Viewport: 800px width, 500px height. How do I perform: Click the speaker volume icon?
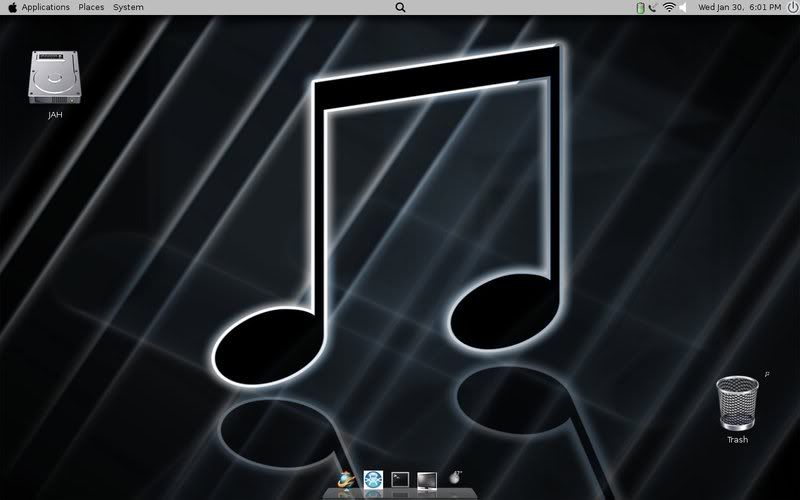683,7
